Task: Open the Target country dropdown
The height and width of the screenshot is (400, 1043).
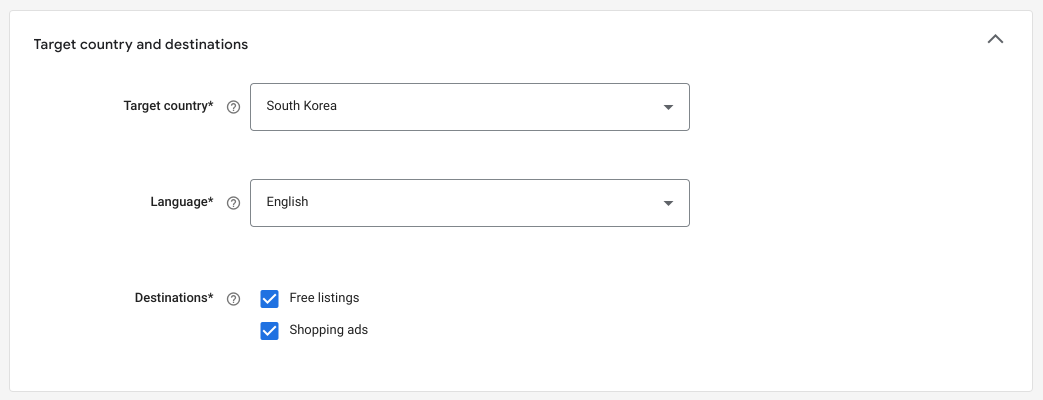Action: click(469, 107)
